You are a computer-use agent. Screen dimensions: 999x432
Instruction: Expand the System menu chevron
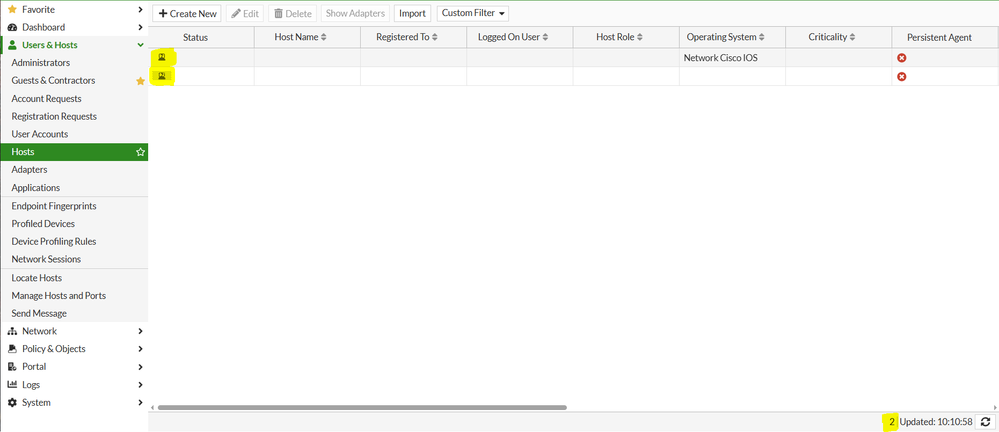[x=140, y=403]
